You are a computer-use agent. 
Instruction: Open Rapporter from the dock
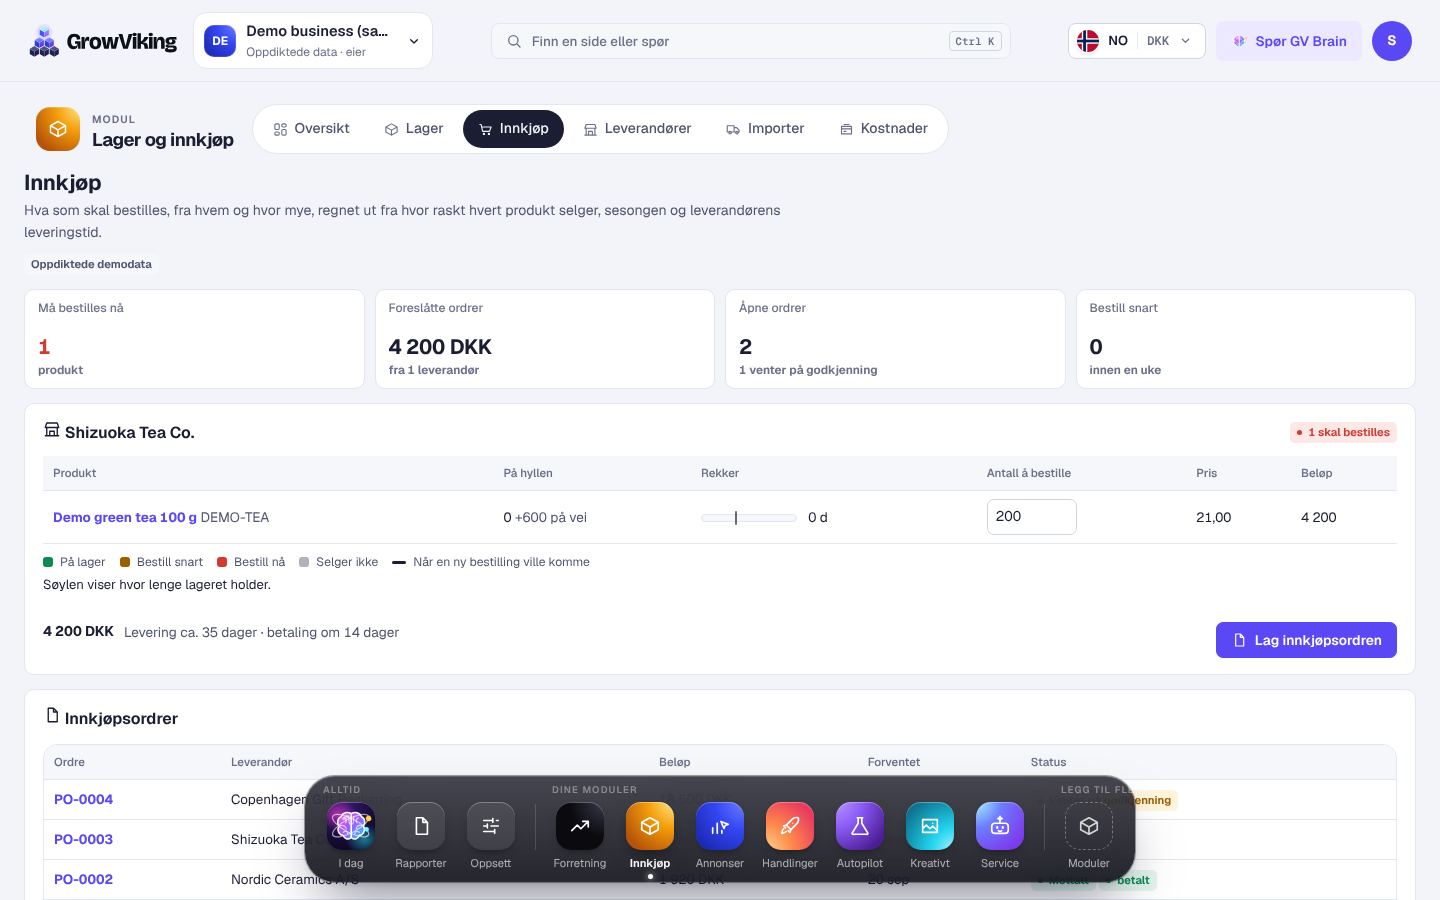(421, 826)
